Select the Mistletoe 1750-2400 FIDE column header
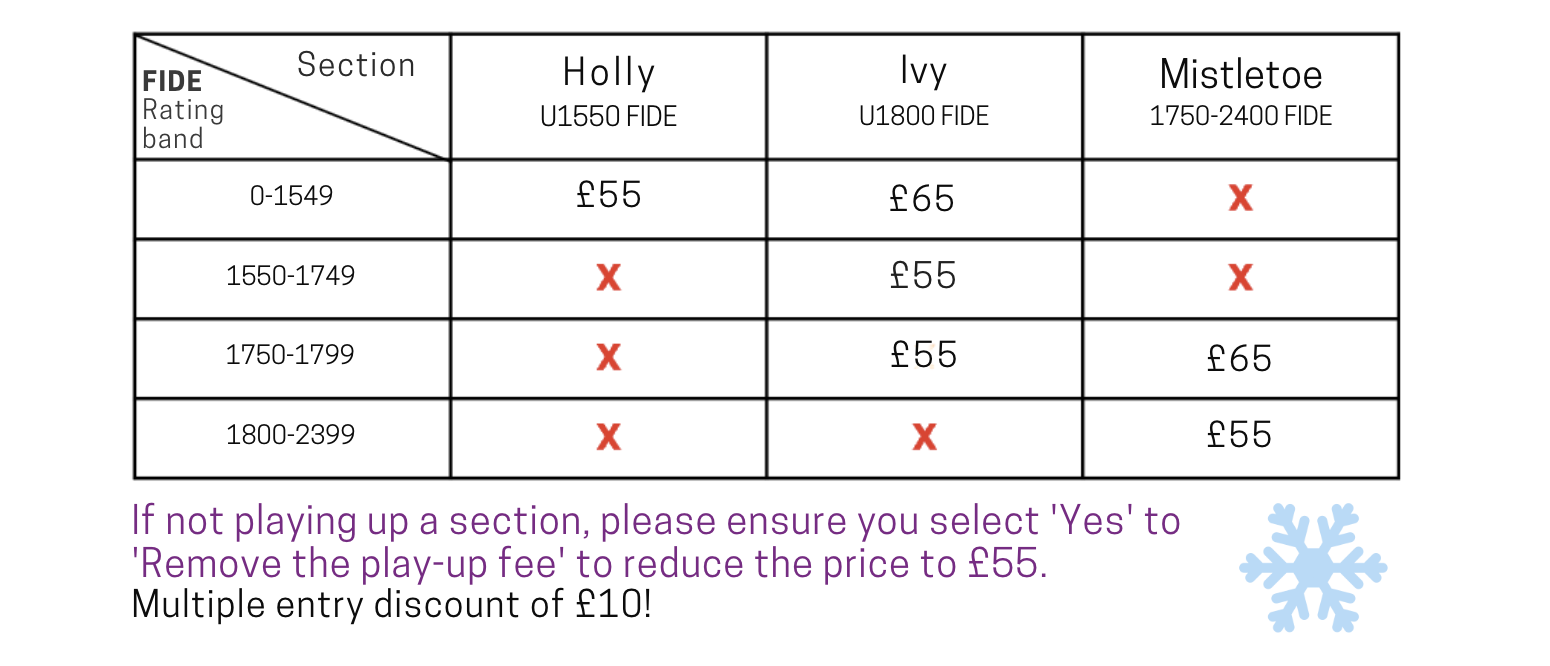The height and width of the screenshot is (666, 1550). (1240, 93)
